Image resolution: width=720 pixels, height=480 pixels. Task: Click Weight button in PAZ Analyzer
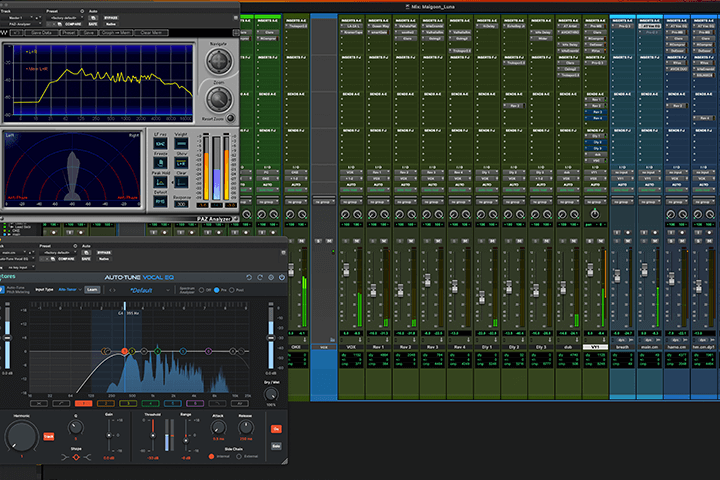pyautogui.click(x=181, y=144)
